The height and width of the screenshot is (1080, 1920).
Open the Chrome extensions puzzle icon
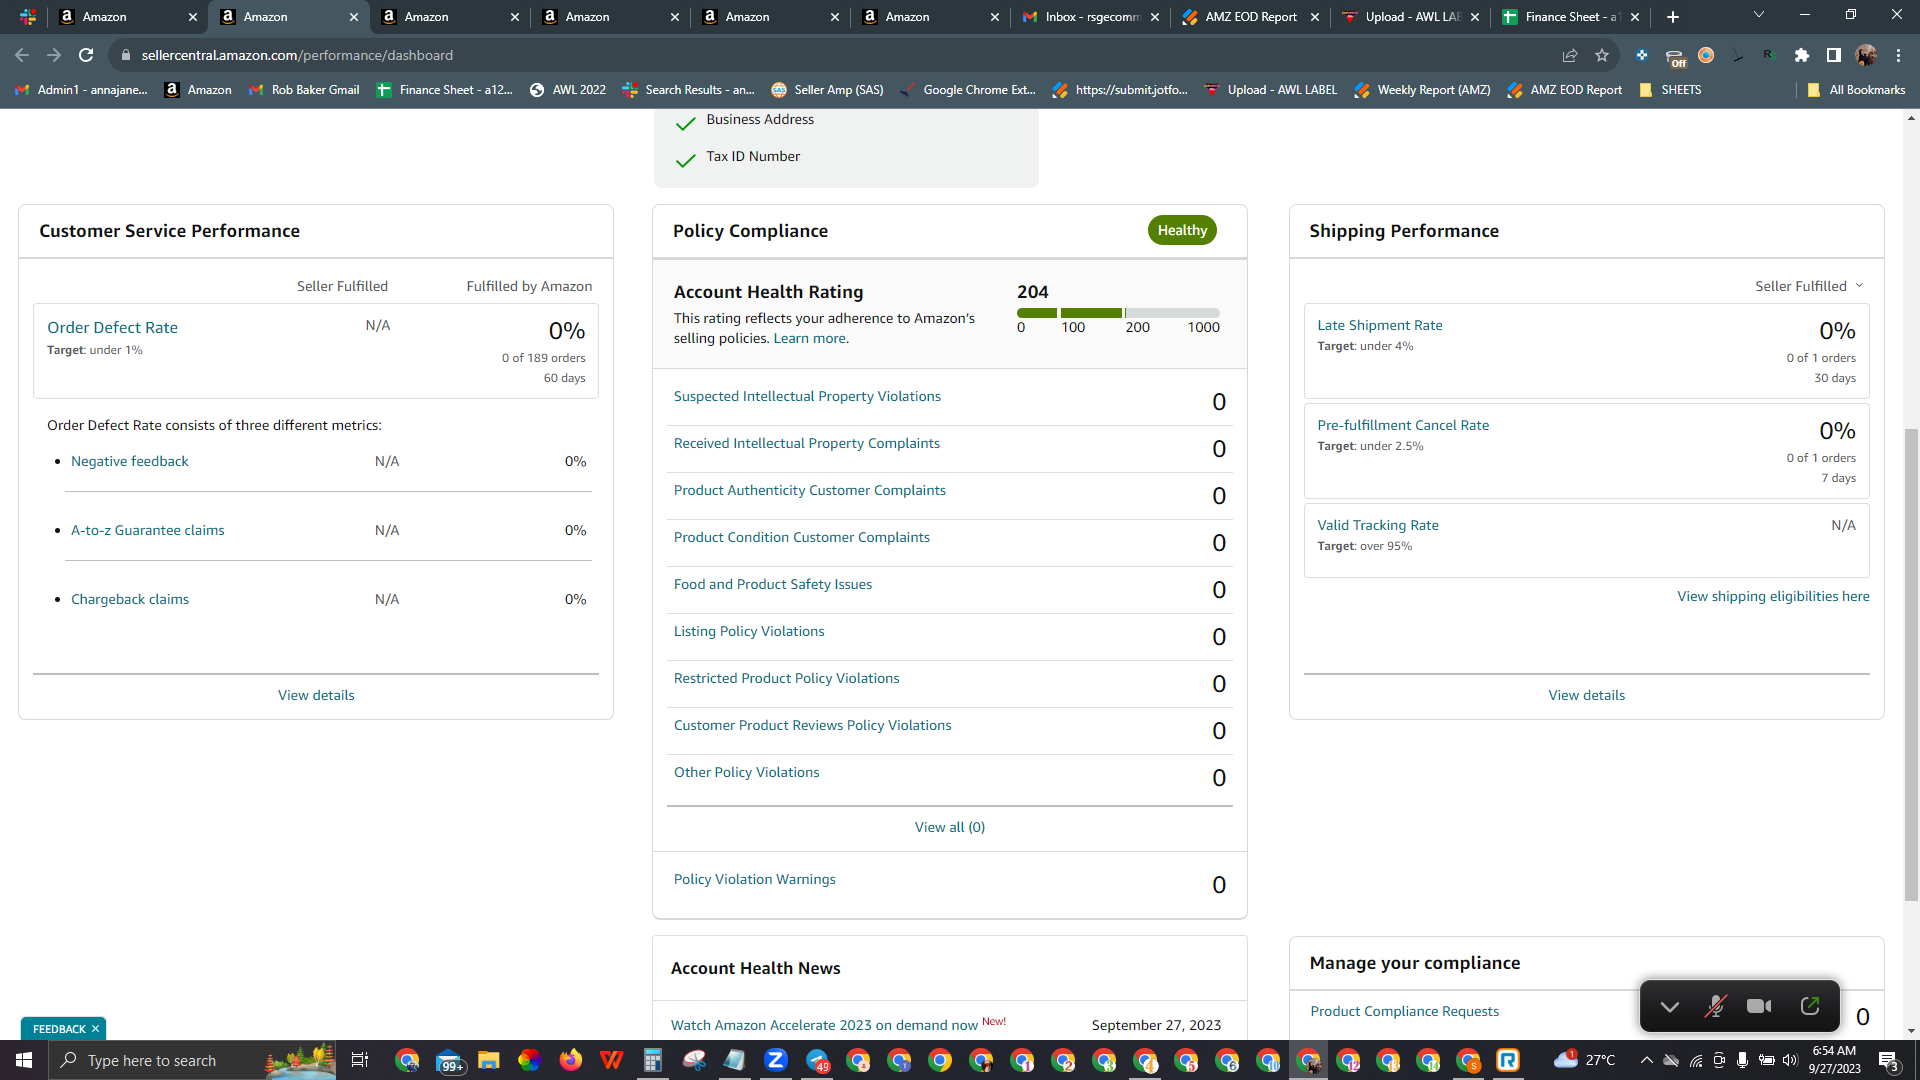click(1802, 55)
